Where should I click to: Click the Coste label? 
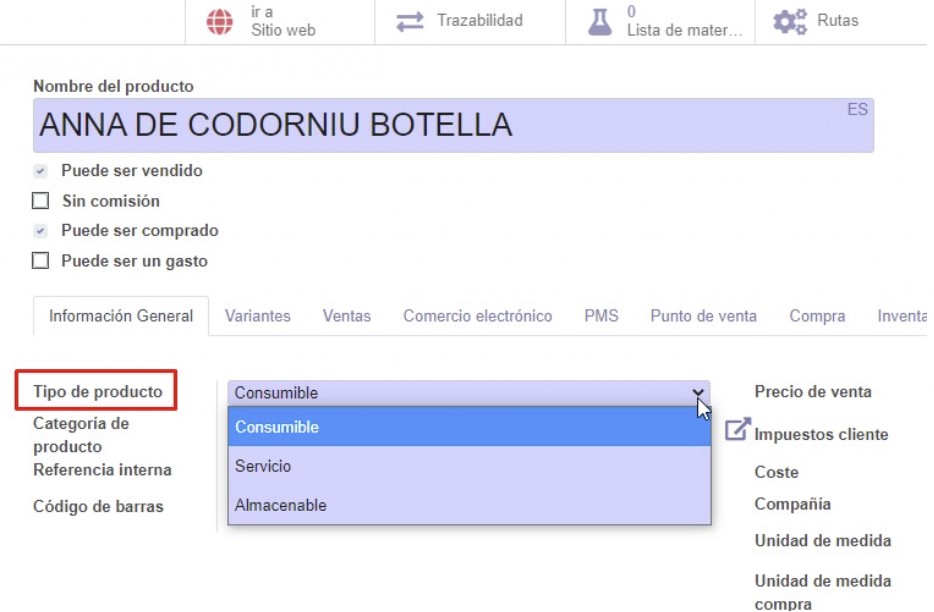pos(776,473)
